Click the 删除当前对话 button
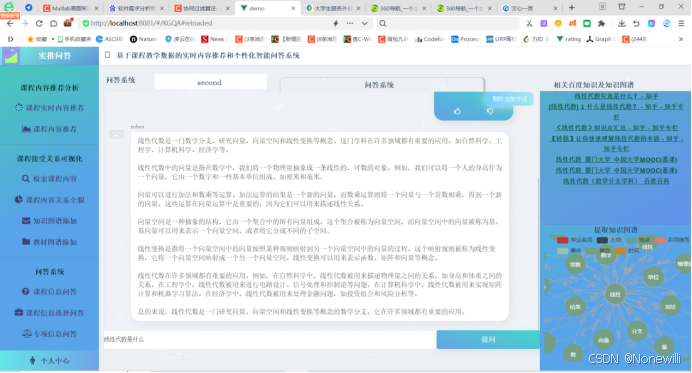This screenshot has width=692, height=373. pyautogui.click(x=510, y=99)
